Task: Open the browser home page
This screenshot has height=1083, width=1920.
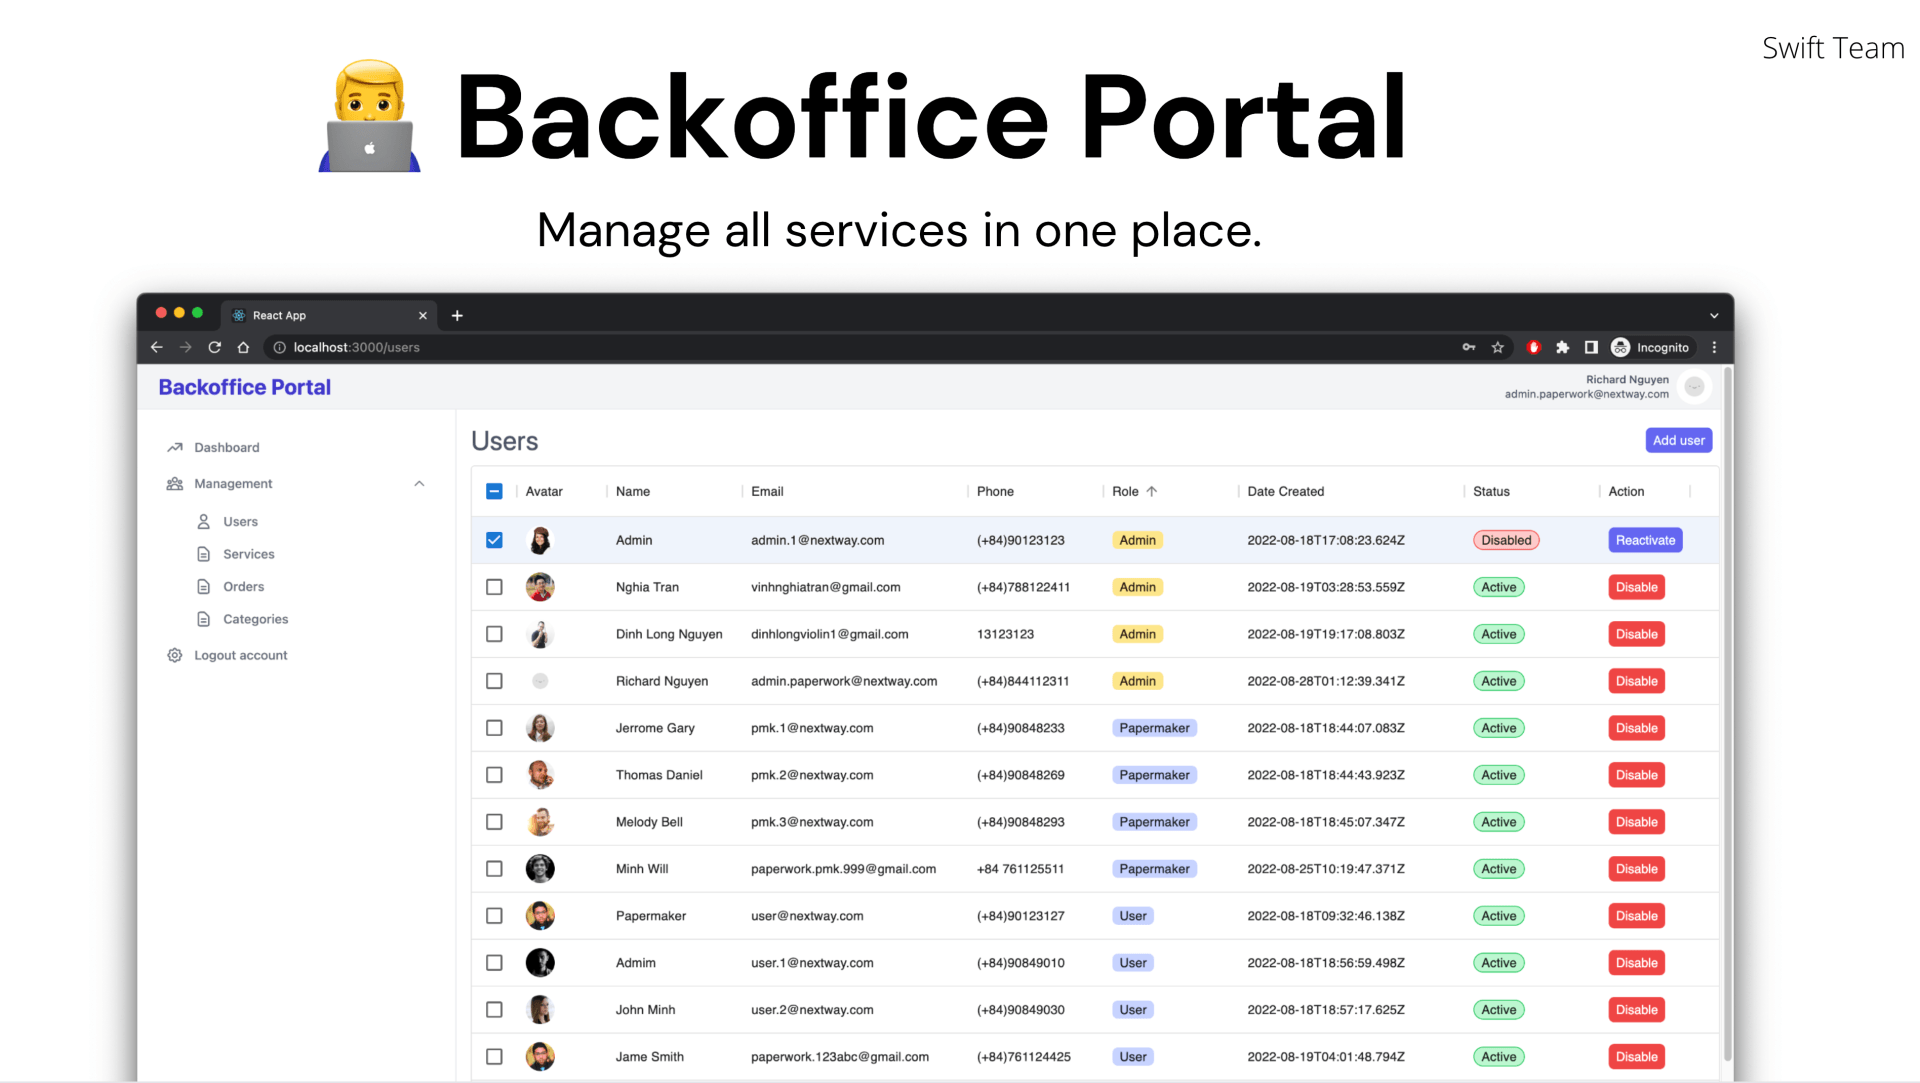Action: [x=243, y=347]
